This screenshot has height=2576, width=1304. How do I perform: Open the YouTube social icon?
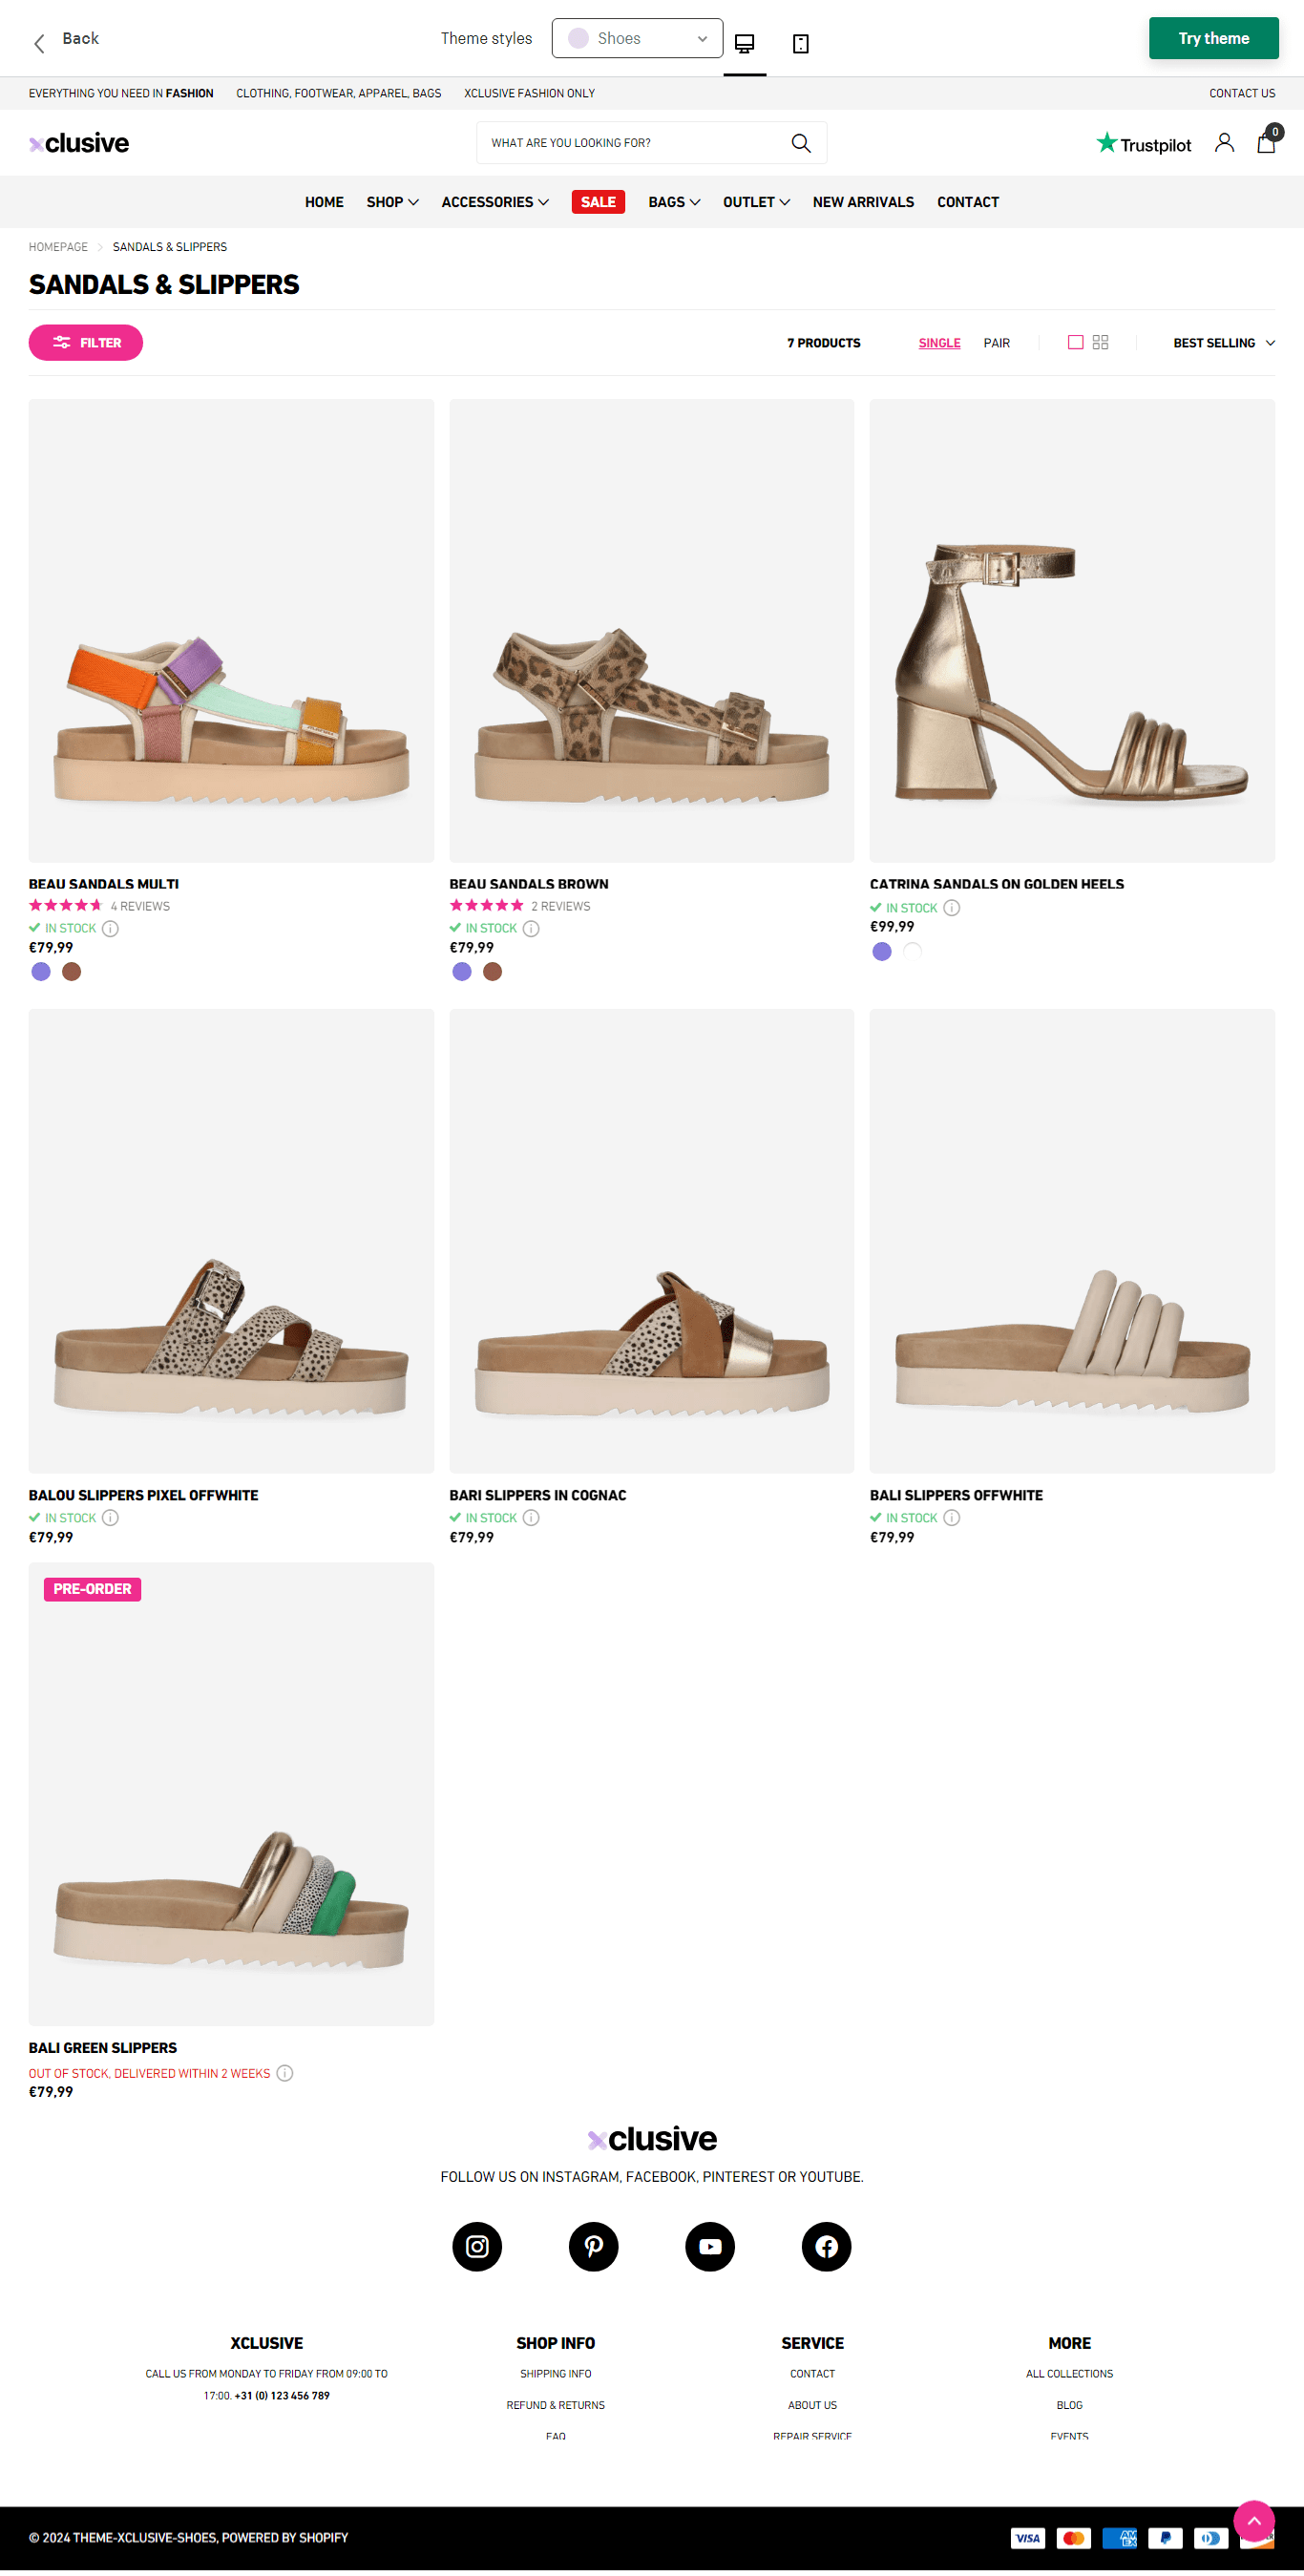click(710, 2247)
